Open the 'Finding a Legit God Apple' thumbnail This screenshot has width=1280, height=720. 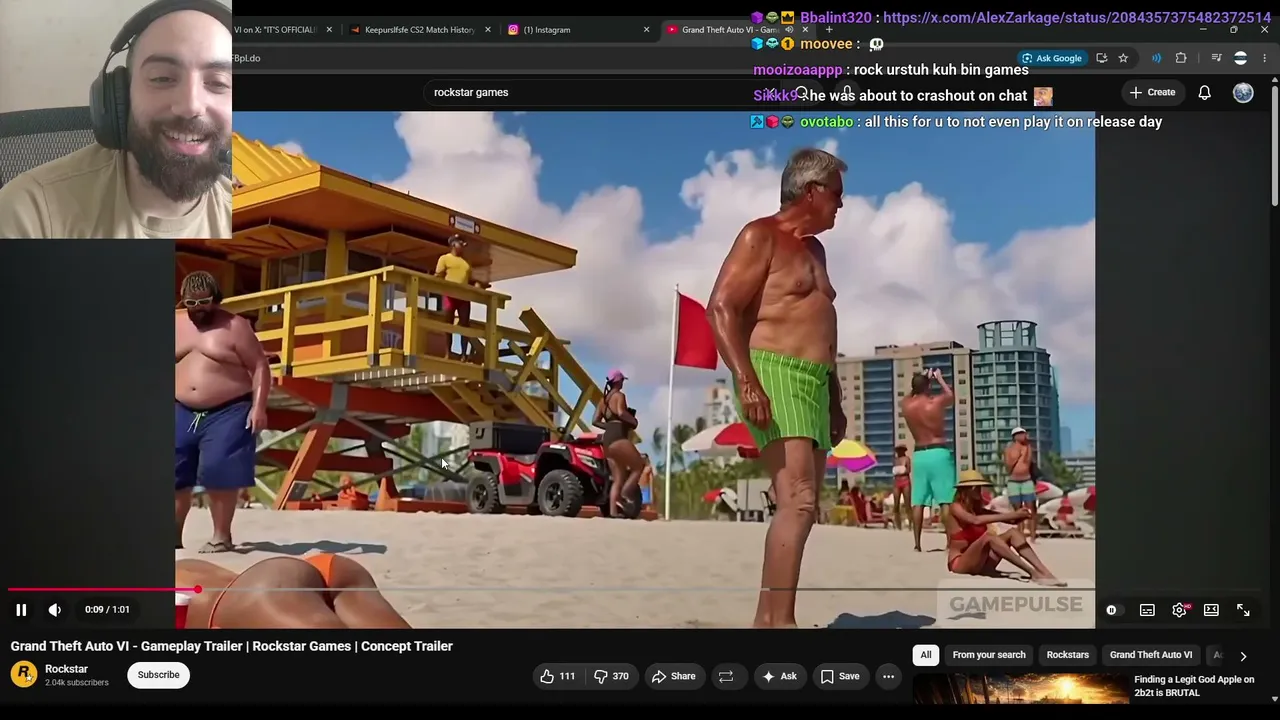1020,690
